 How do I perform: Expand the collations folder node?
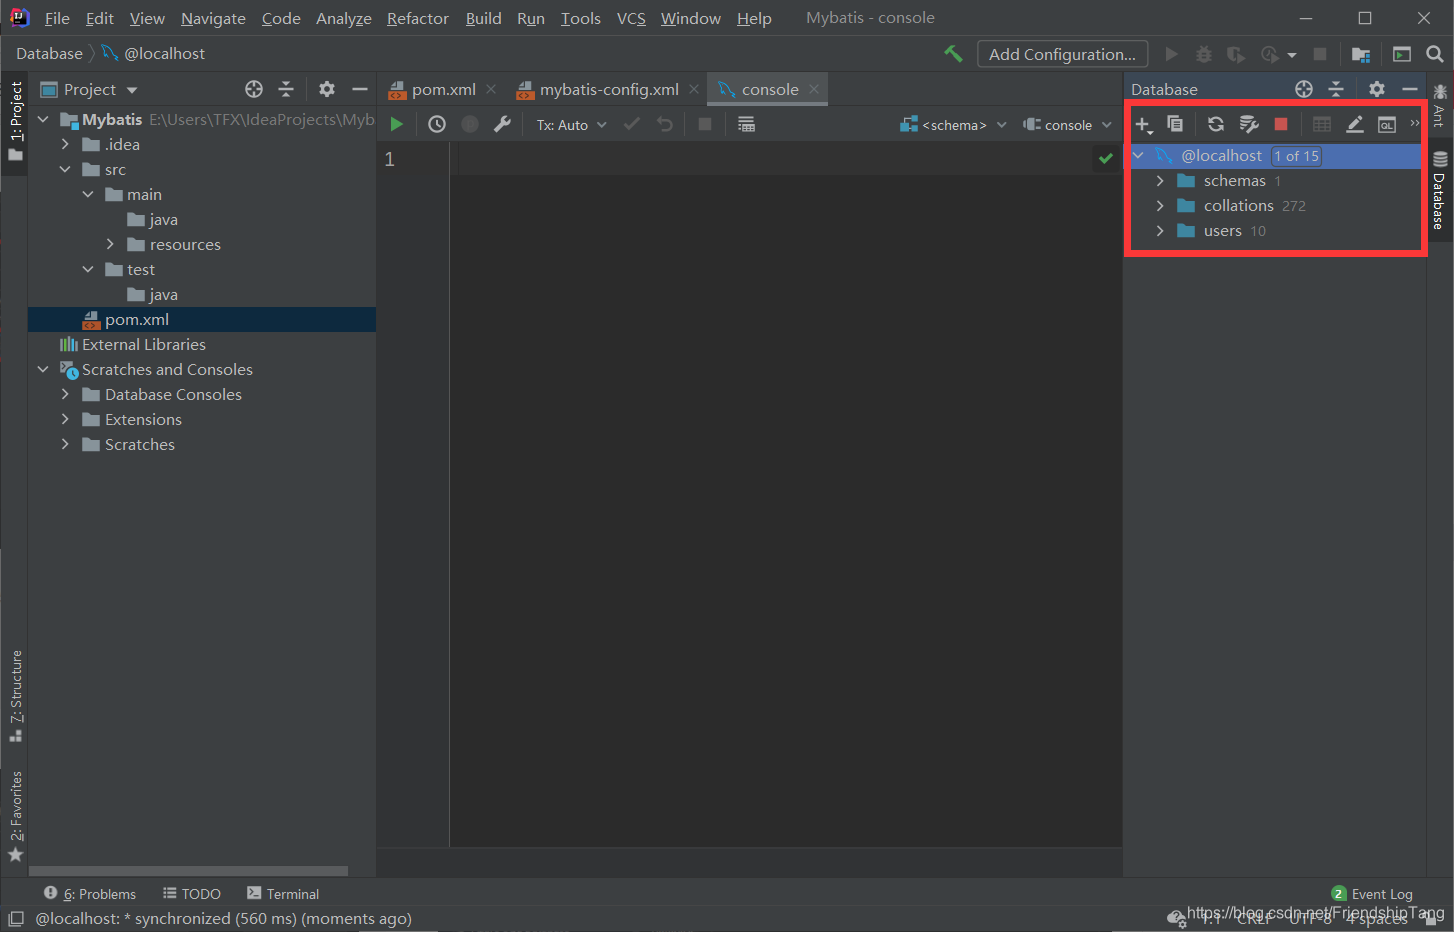pyautogui.click(x=1160, y=206)
